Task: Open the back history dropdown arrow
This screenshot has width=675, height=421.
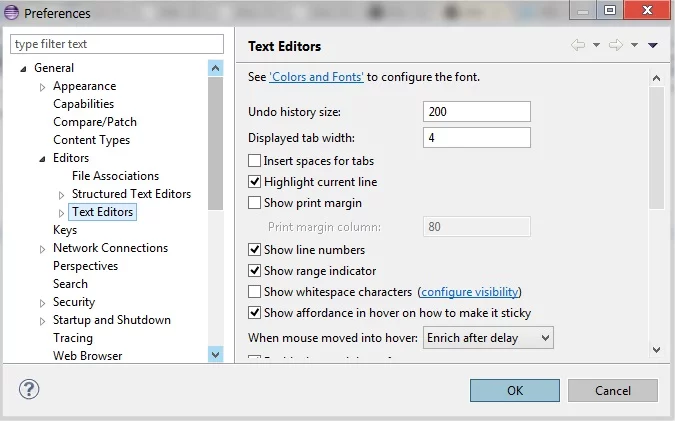Action: (x=596, y=45)
